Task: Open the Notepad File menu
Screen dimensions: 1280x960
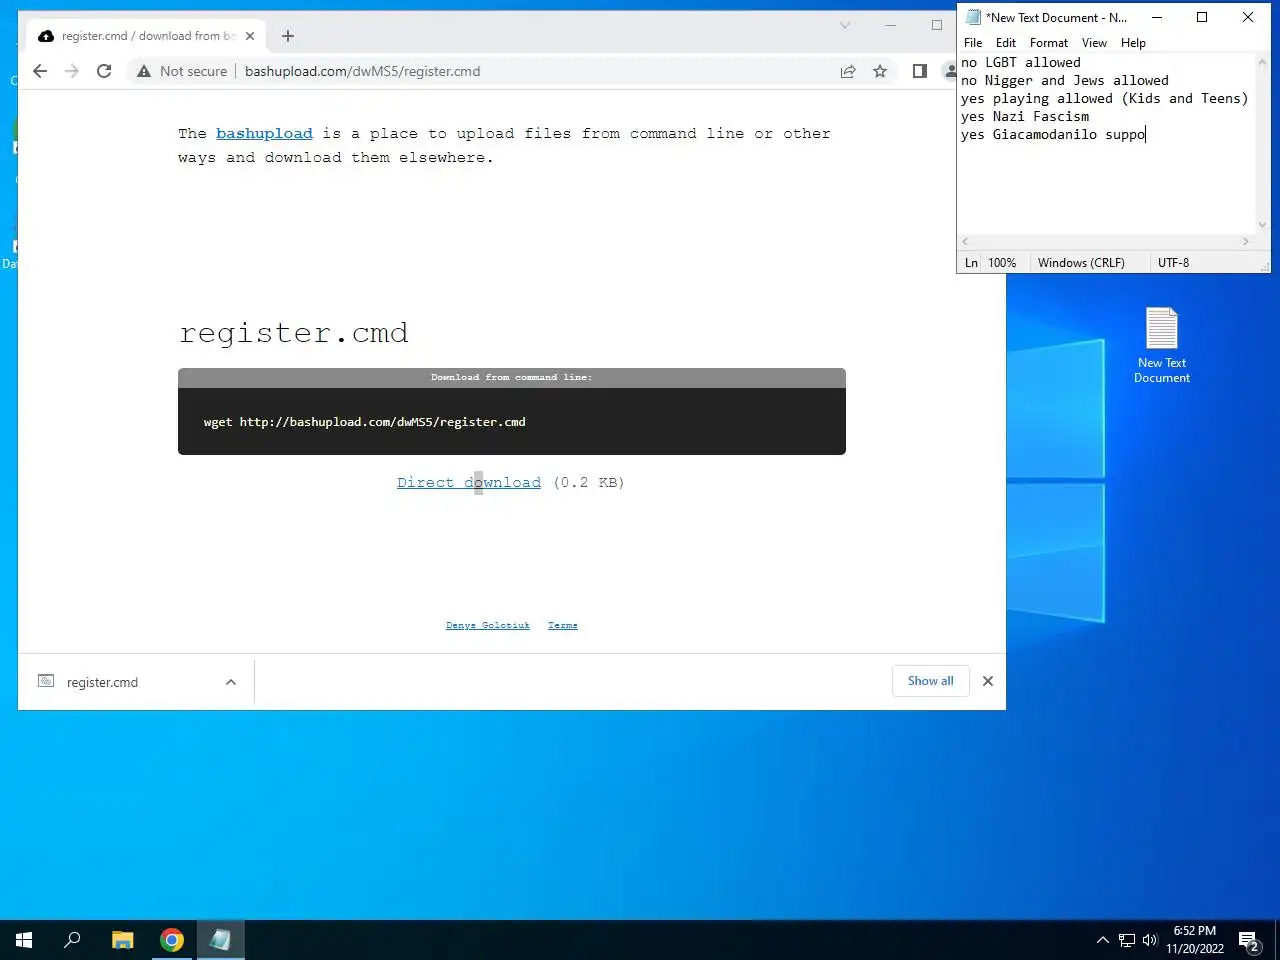Action: tap(973, 43)
